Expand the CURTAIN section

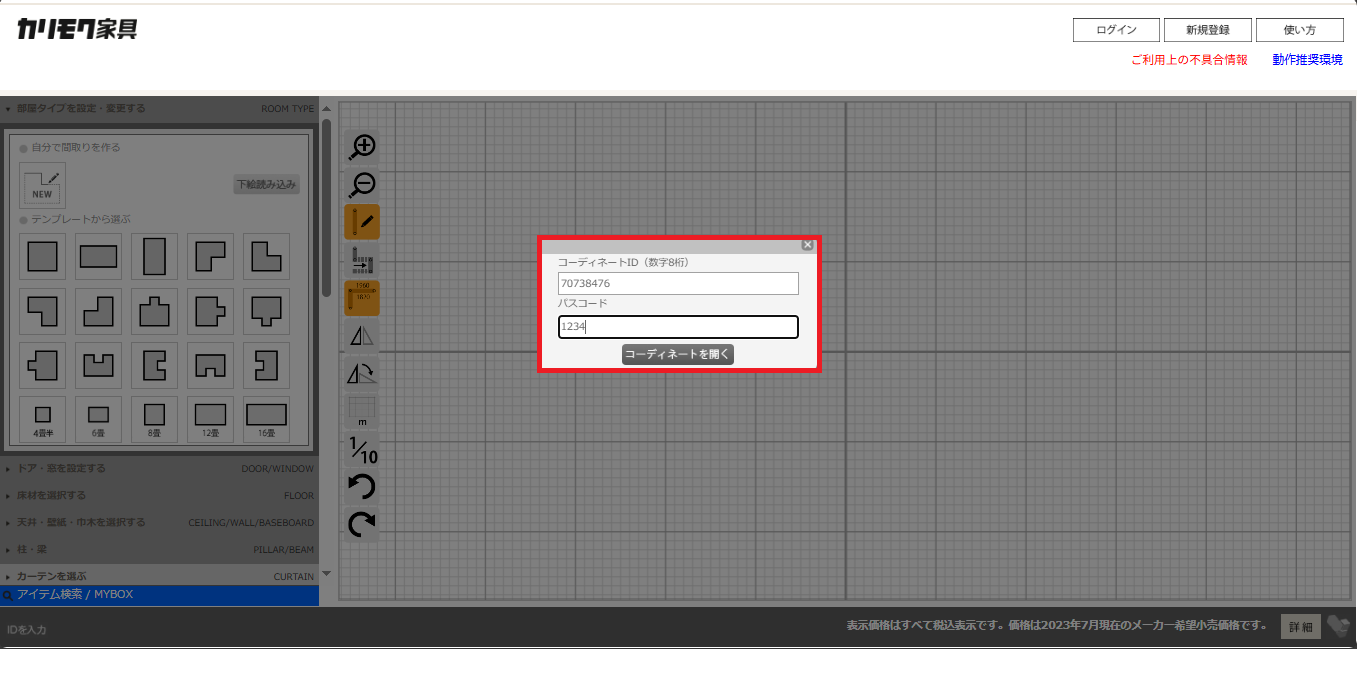click(160, 576)
